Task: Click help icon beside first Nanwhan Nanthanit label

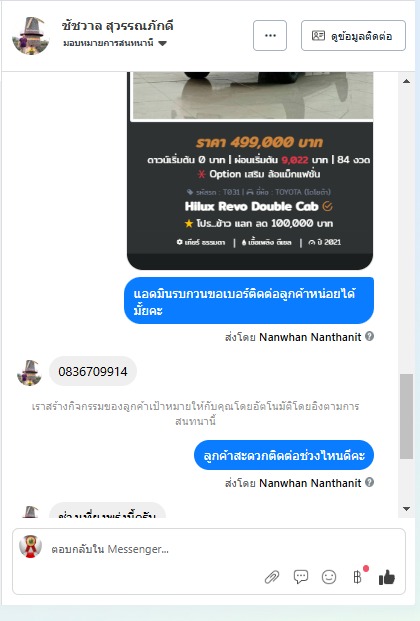Action: tap(369, 336)
